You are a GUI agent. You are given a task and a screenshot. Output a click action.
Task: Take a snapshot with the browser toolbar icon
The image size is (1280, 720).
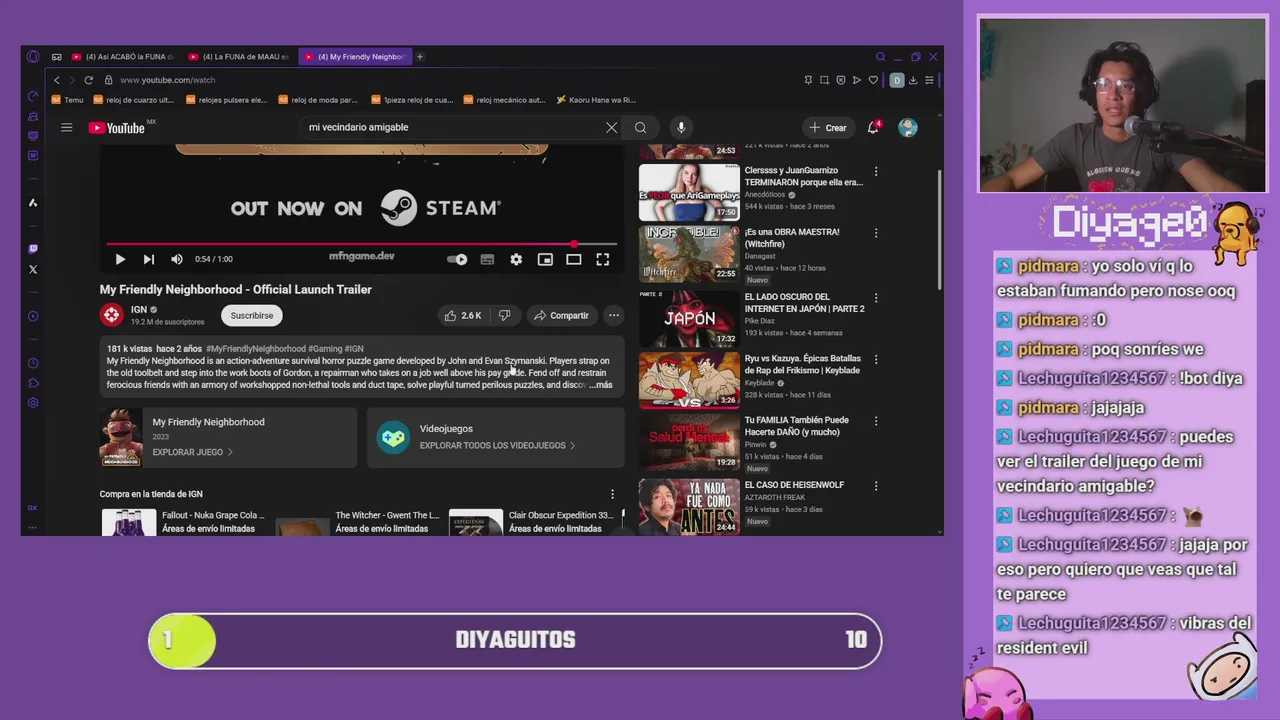pos(824,80)
